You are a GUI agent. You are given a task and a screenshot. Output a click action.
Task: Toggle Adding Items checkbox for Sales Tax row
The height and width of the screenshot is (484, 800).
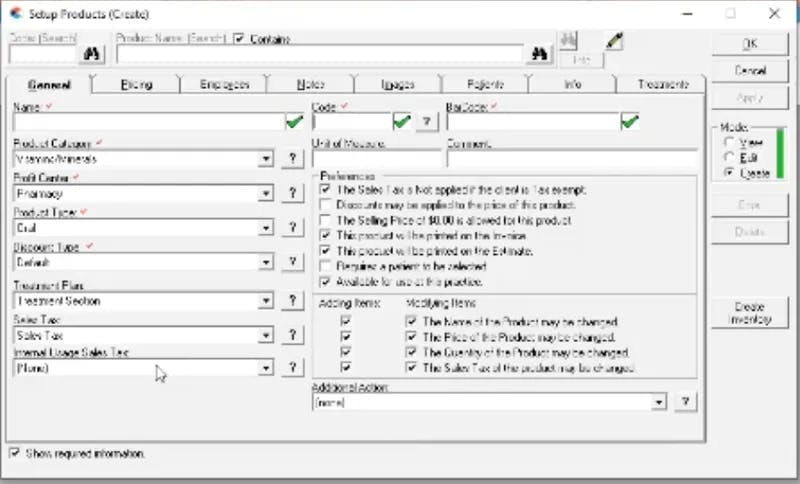(346, 367)
